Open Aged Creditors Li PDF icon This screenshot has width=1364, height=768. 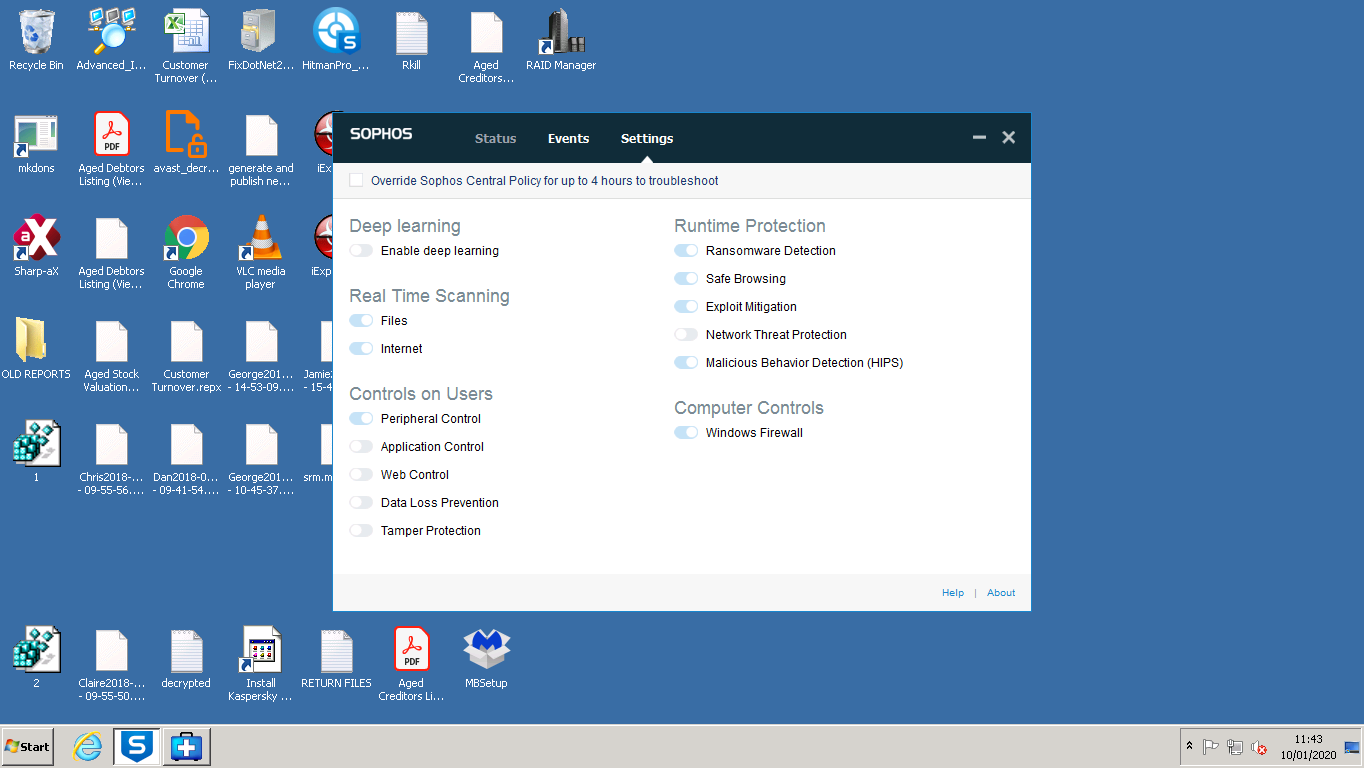pos(411,651)
